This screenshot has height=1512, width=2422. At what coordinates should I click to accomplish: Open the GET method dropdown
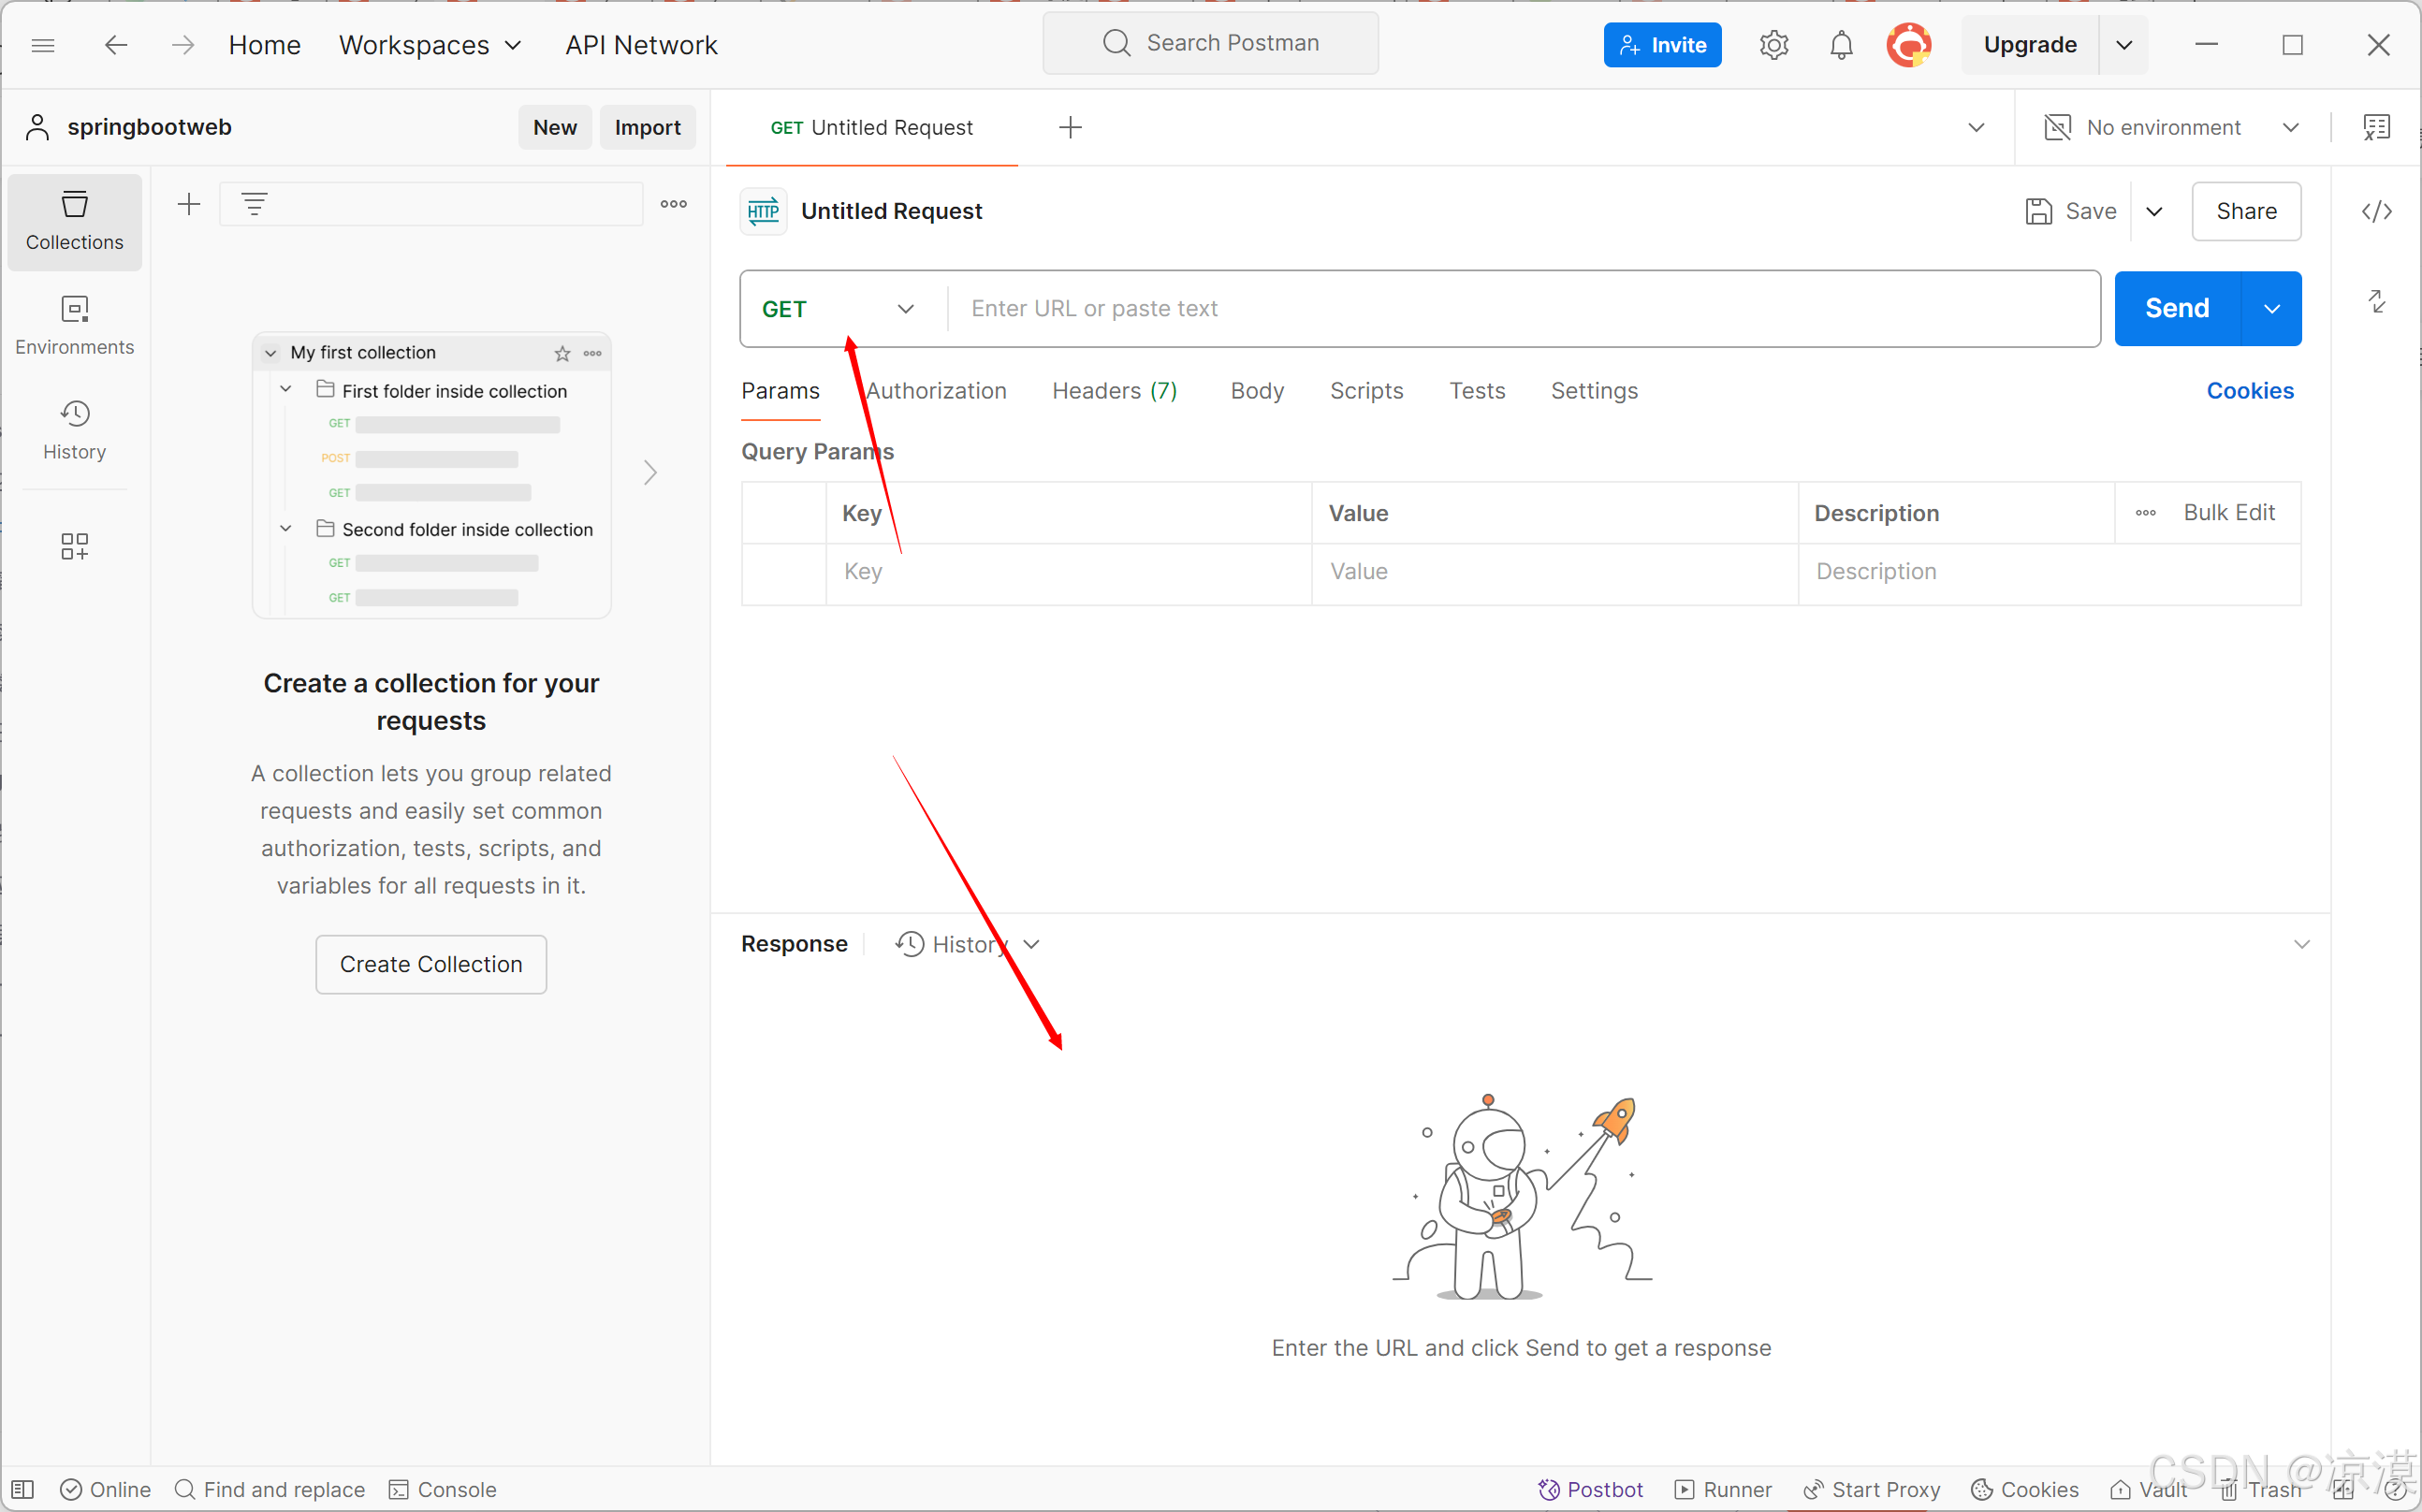838,309
